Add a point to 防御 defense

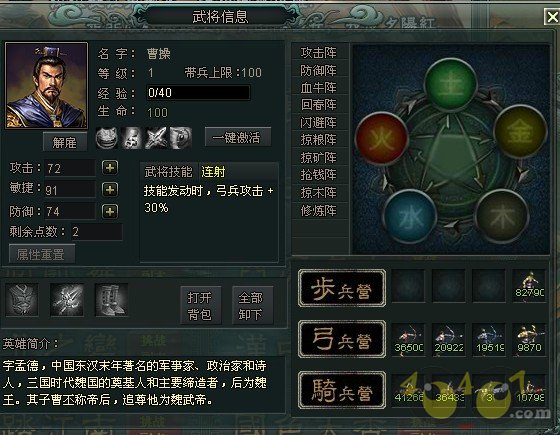coord(110,212)
